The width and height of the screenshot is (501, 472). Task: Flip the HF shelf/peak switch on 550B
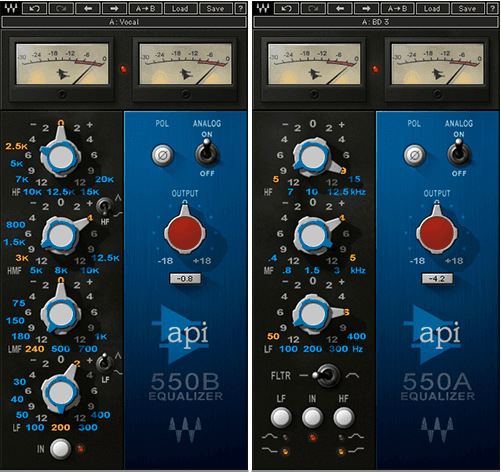pyautogui.click(x=105, y=207)
